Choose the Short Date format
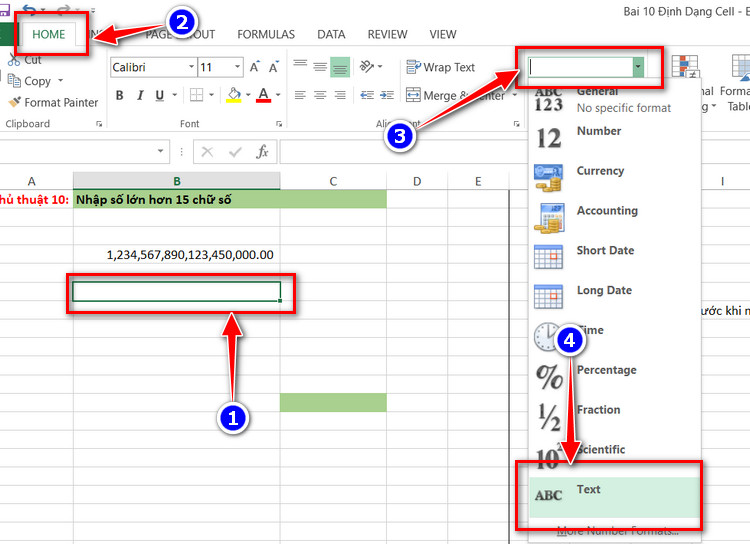 pos(615,257)
